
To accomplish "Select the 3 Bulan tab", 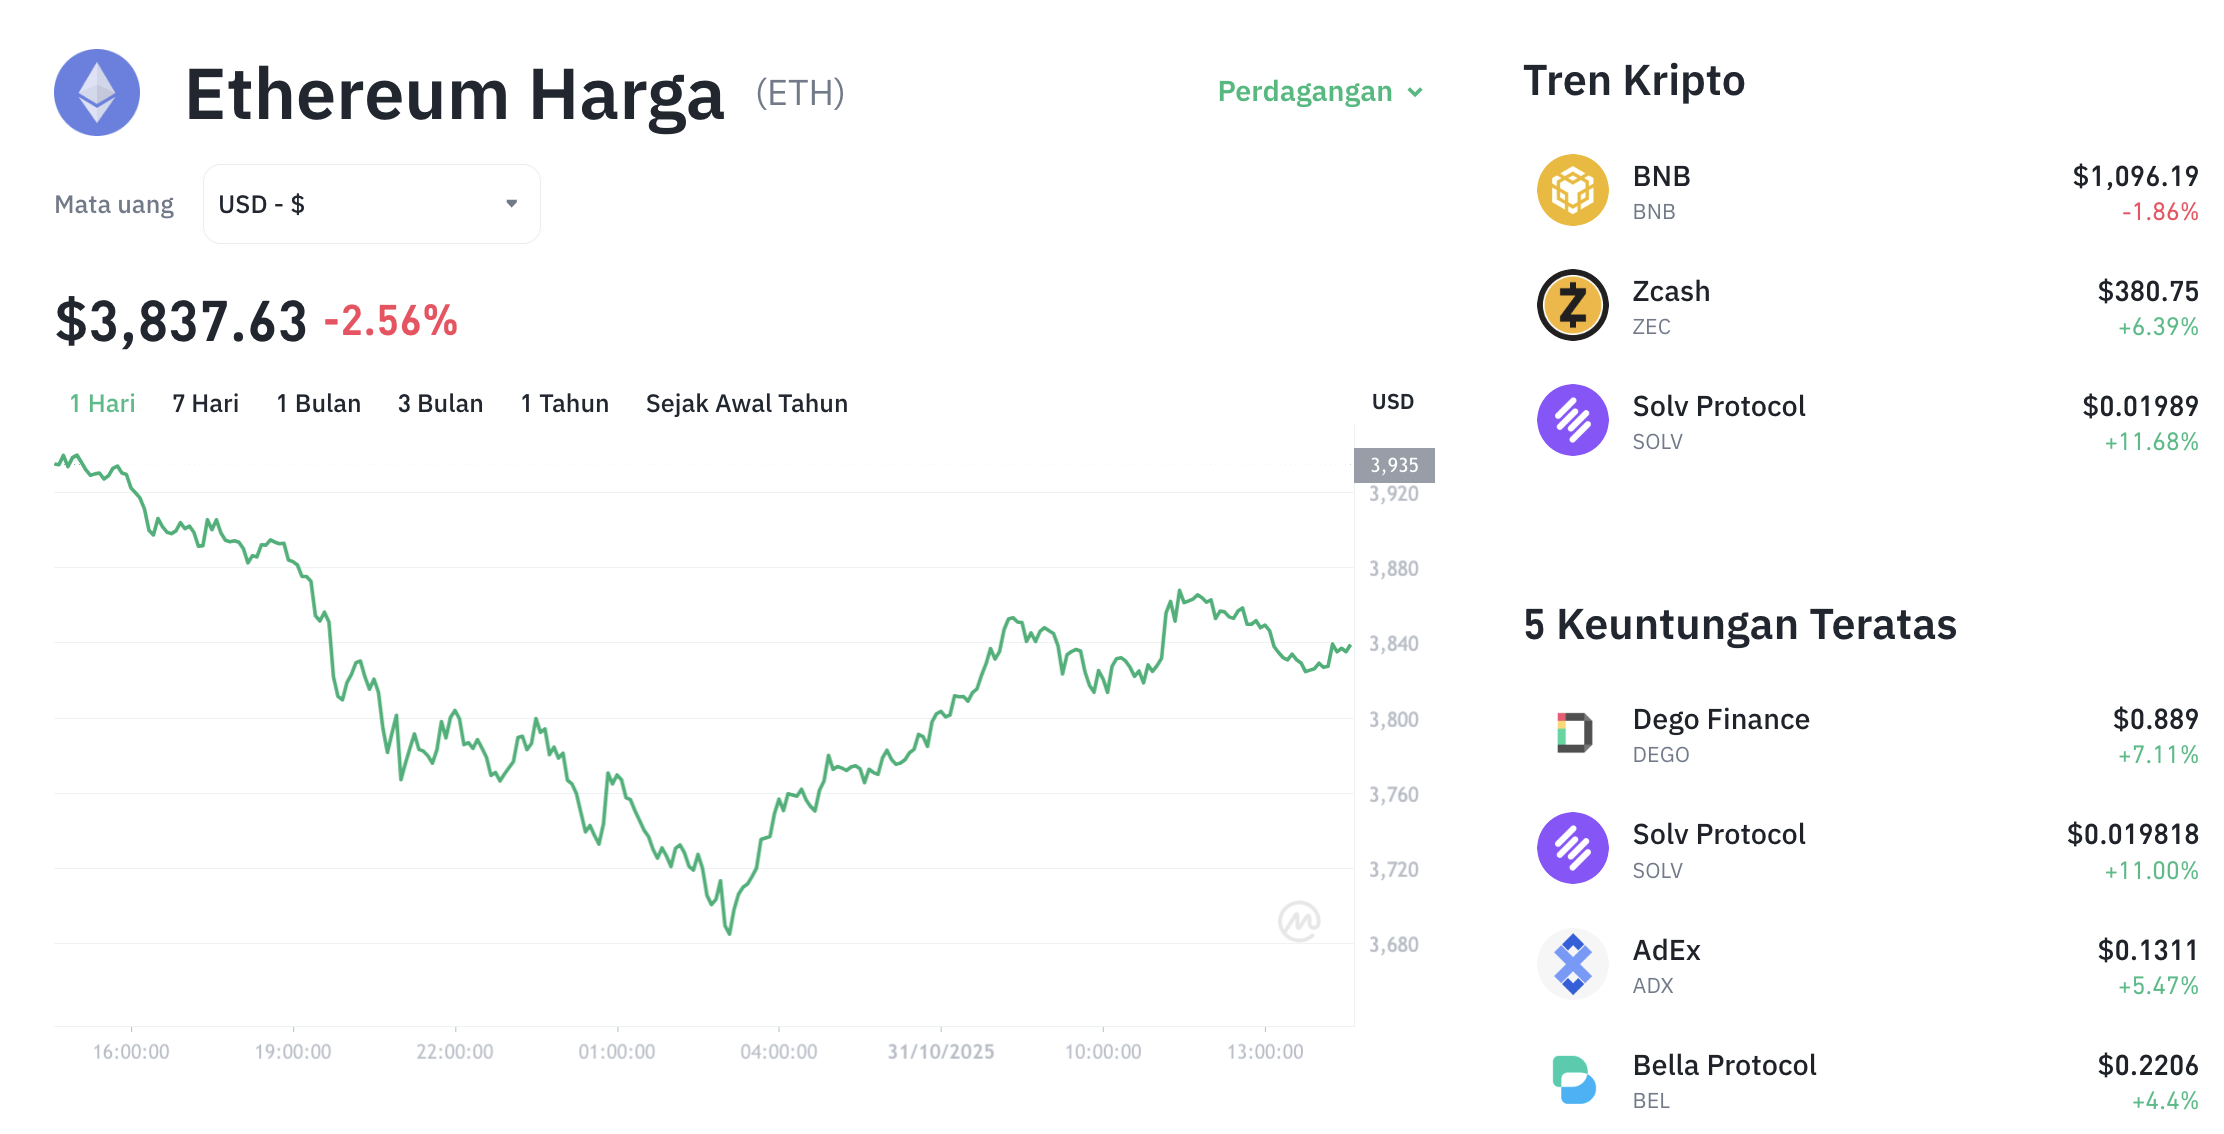I will click(440, 403).
